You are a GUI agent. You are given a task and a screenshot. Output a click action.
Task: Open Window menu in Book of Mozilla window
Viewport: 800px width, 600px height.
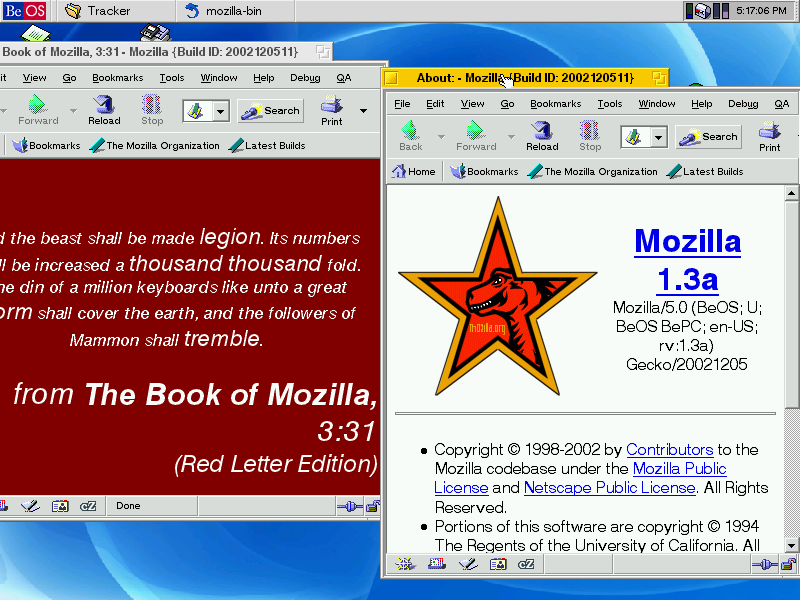[218, 78]
